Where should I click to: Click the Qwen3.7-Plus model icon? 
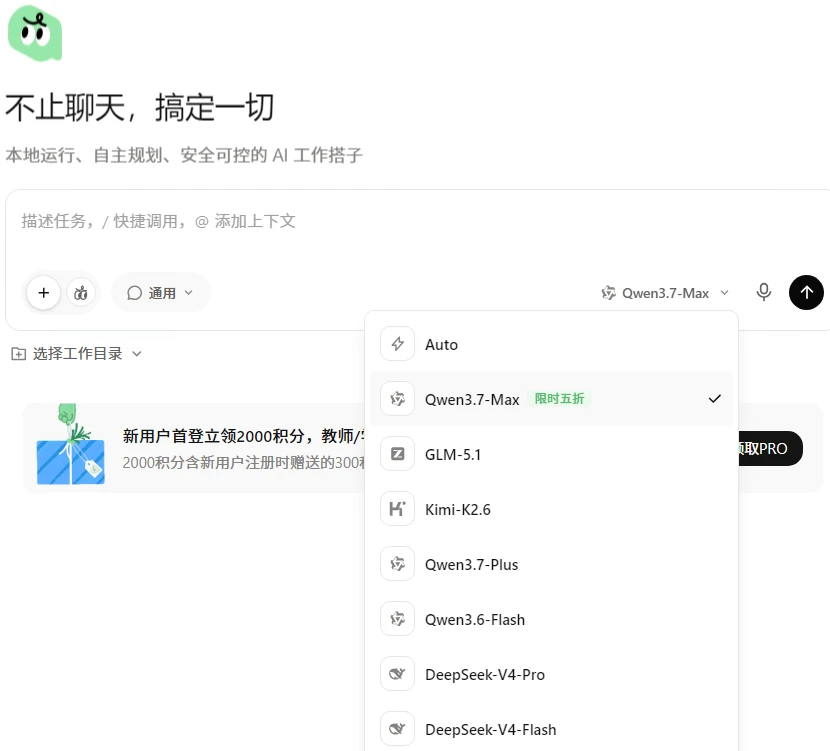coord(398,564)
